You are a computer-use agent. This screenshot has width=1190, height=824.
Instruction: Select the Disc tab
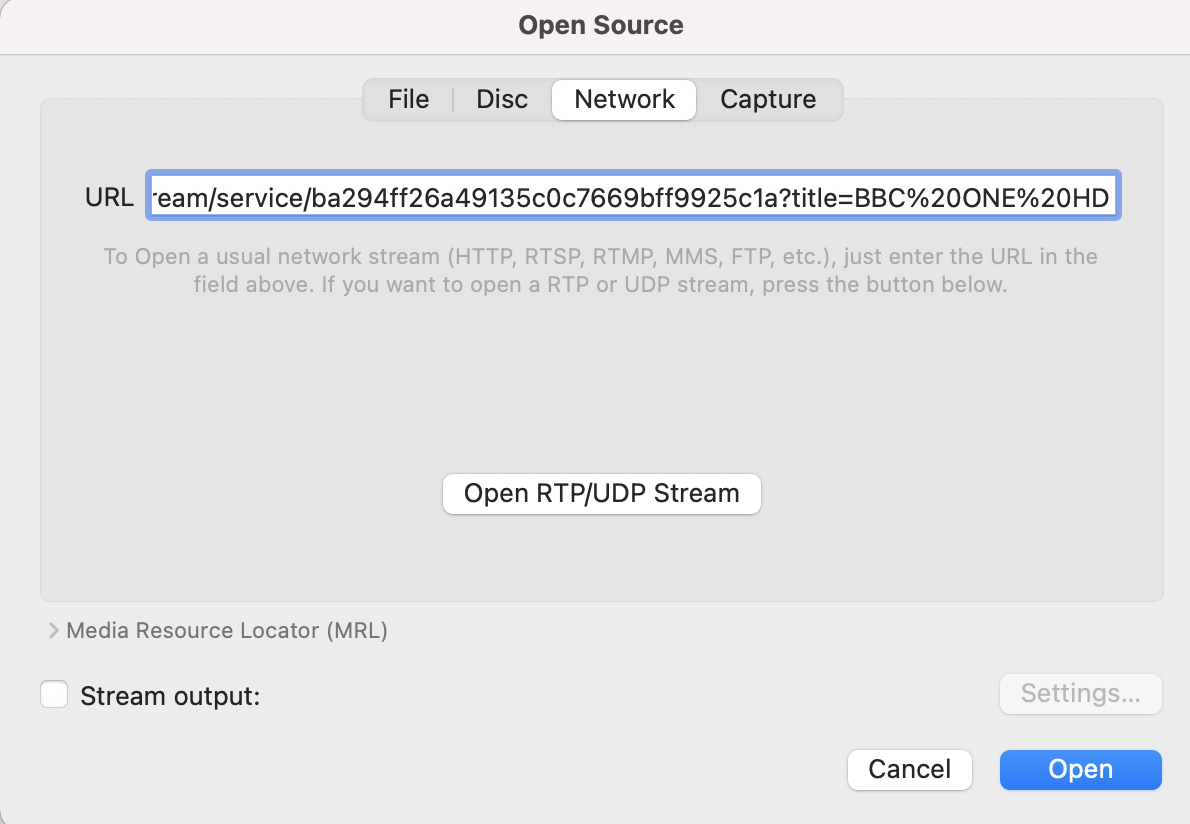point(502,100)
